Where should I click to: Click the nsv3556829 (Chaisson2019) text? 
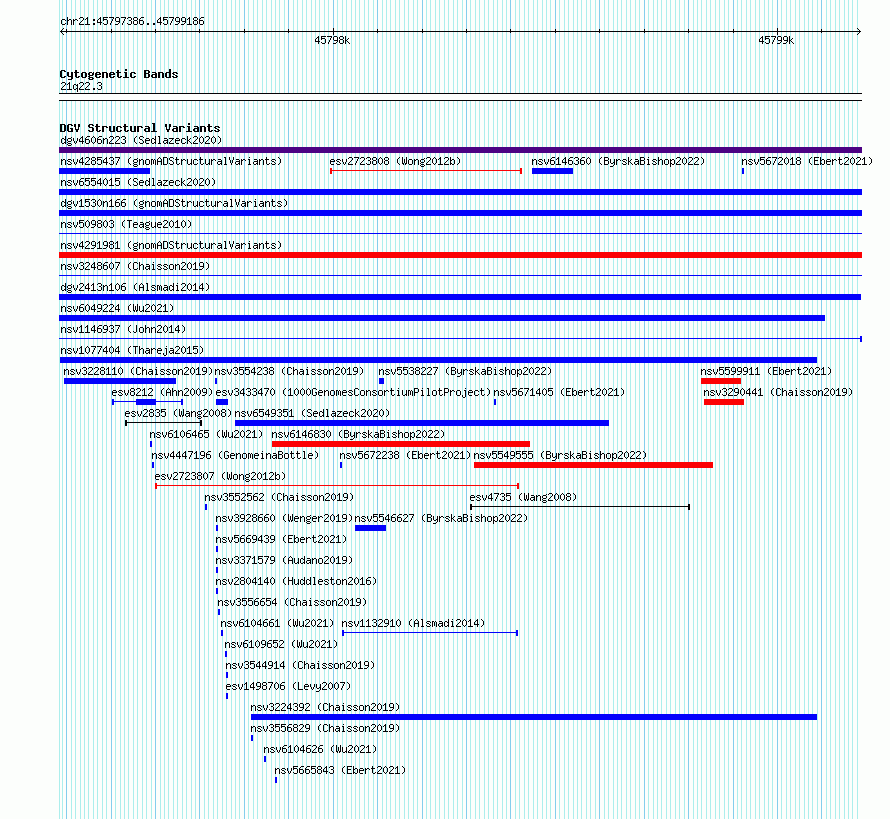coord(325,728)
